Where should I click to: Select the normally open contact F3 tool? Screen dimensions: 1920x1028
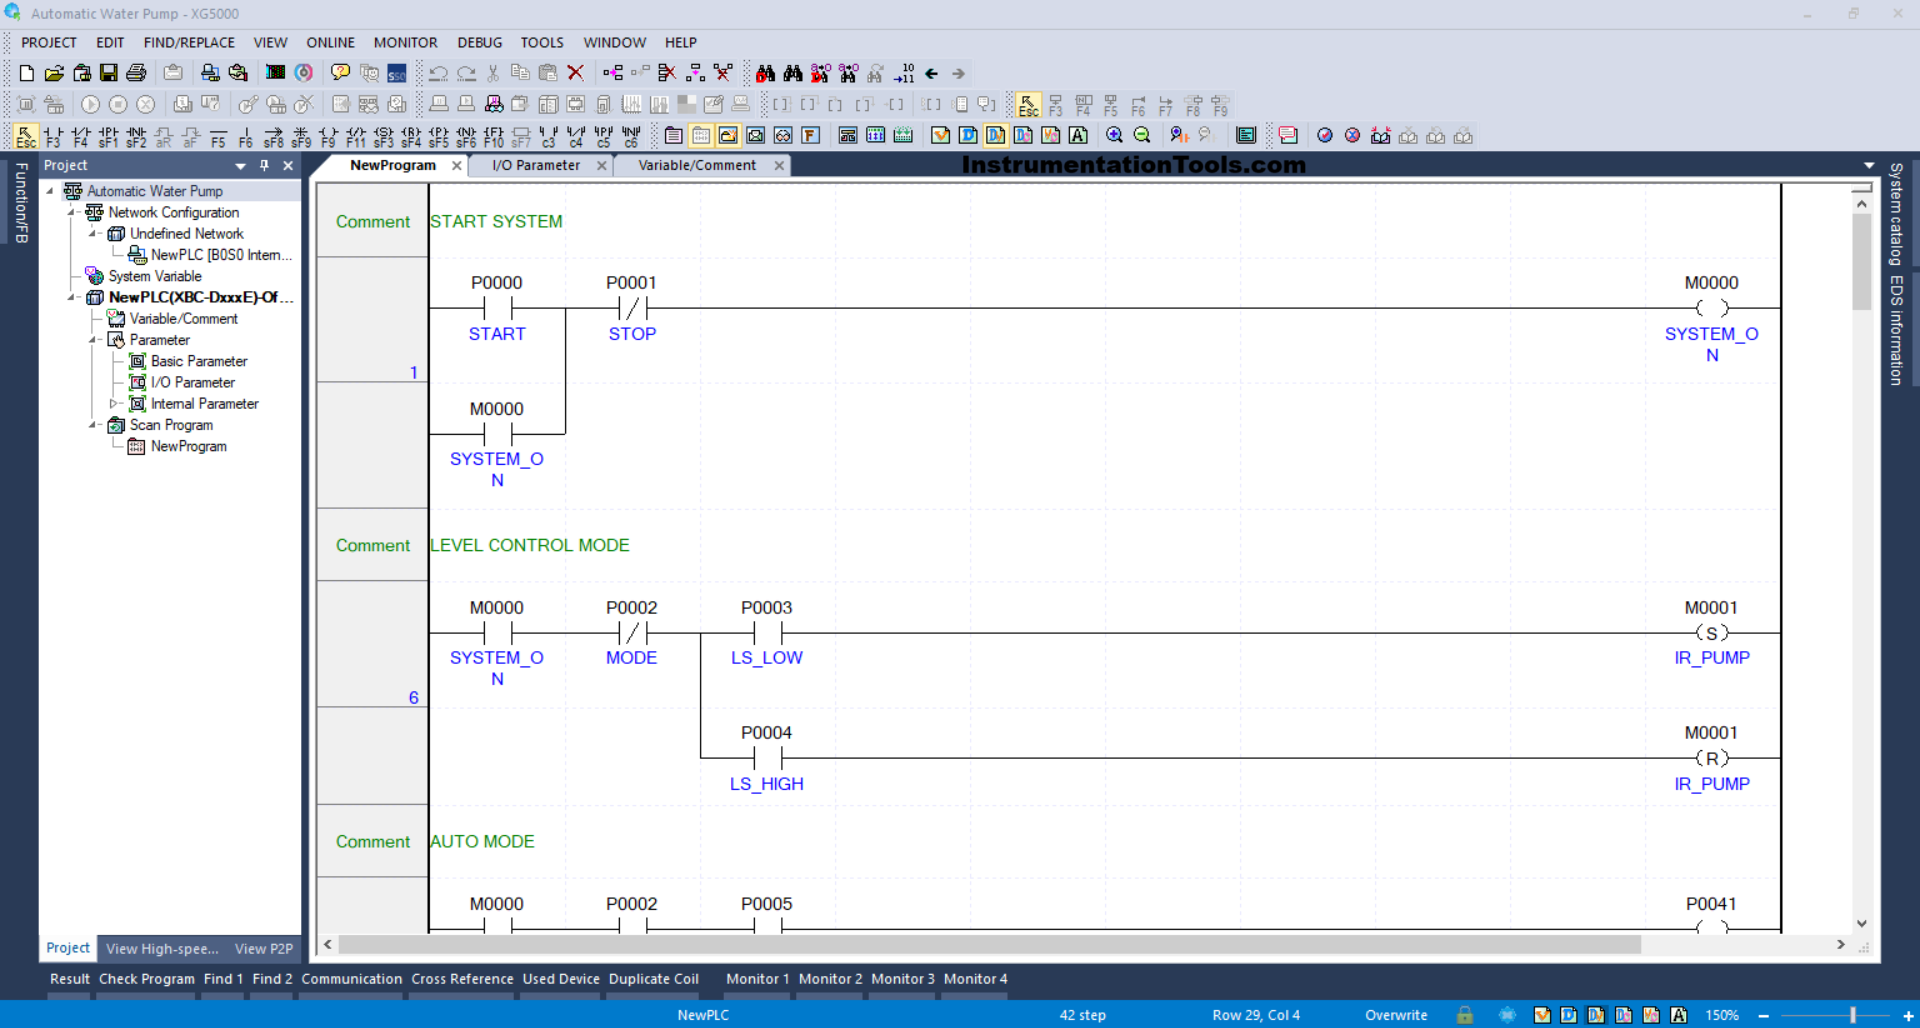coord(53,137)
